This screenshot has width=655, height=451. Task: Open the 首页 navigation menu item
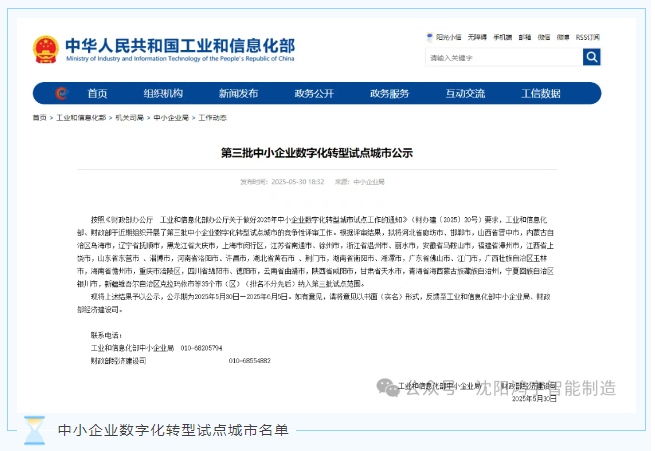97,94
